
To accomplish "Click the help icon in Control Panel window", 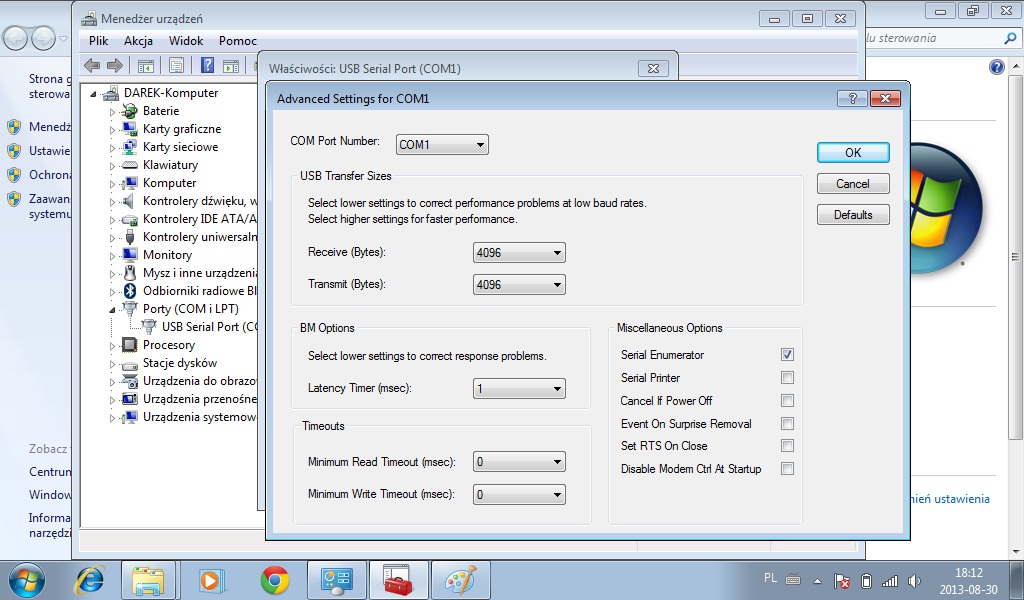I will point(997,67).
